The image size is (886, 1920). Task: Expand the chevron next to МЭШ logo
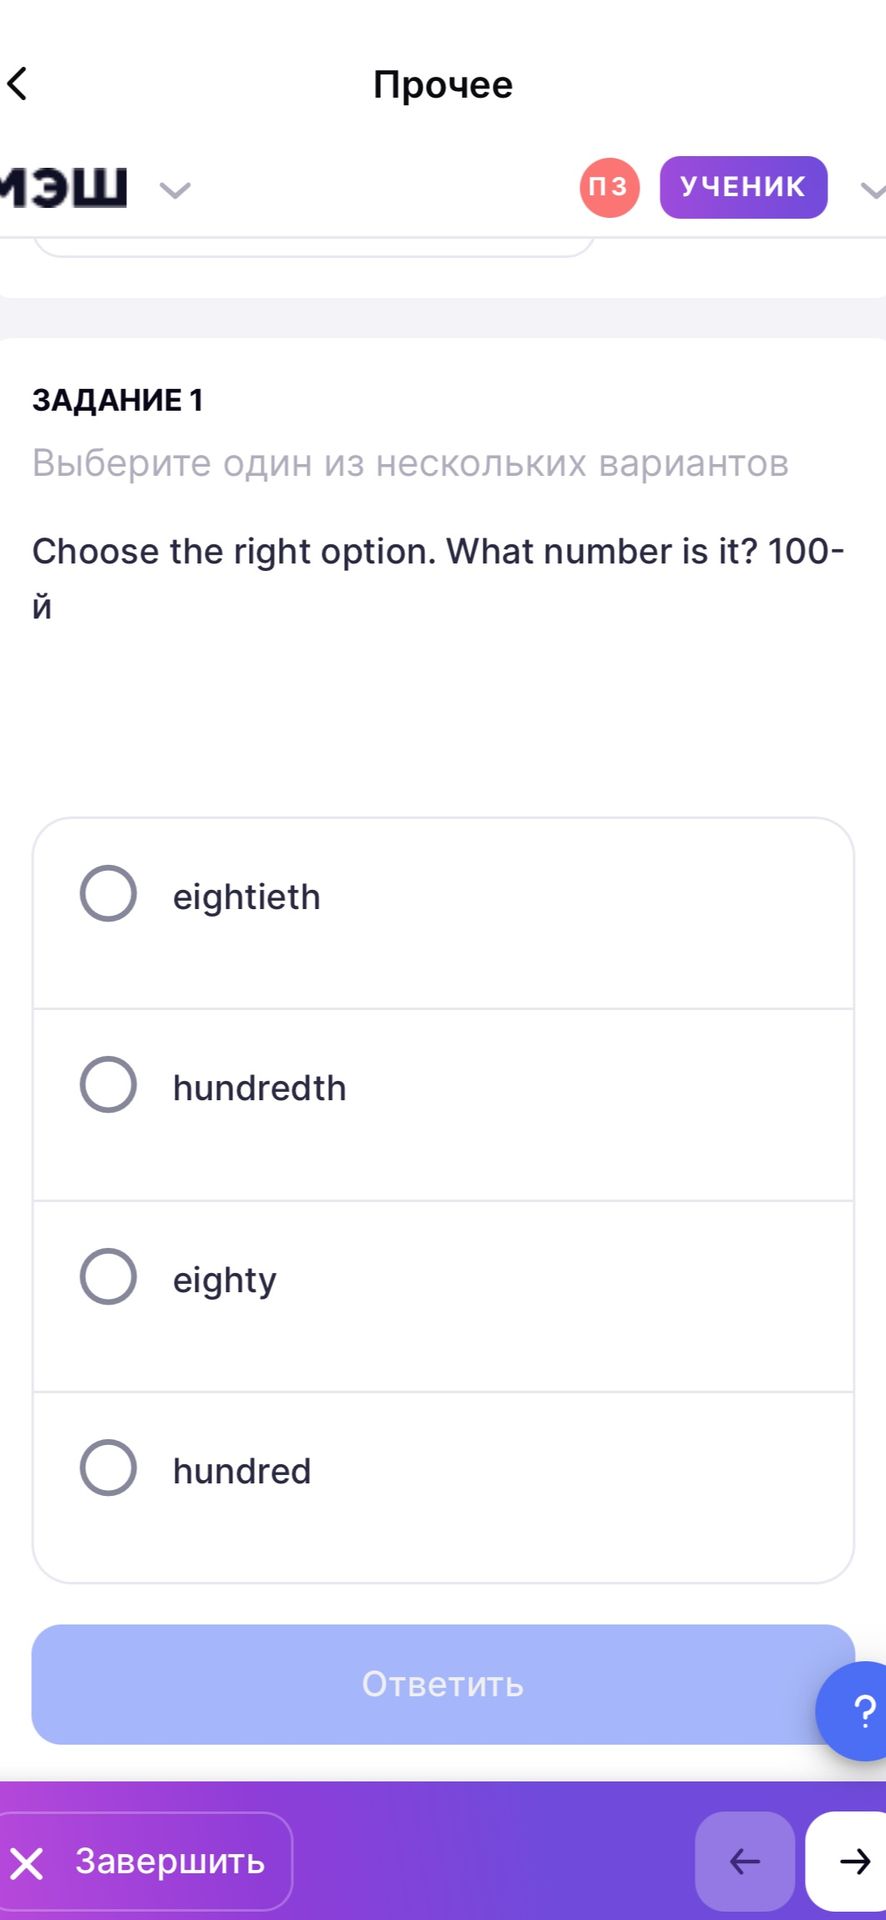(175, 189)
